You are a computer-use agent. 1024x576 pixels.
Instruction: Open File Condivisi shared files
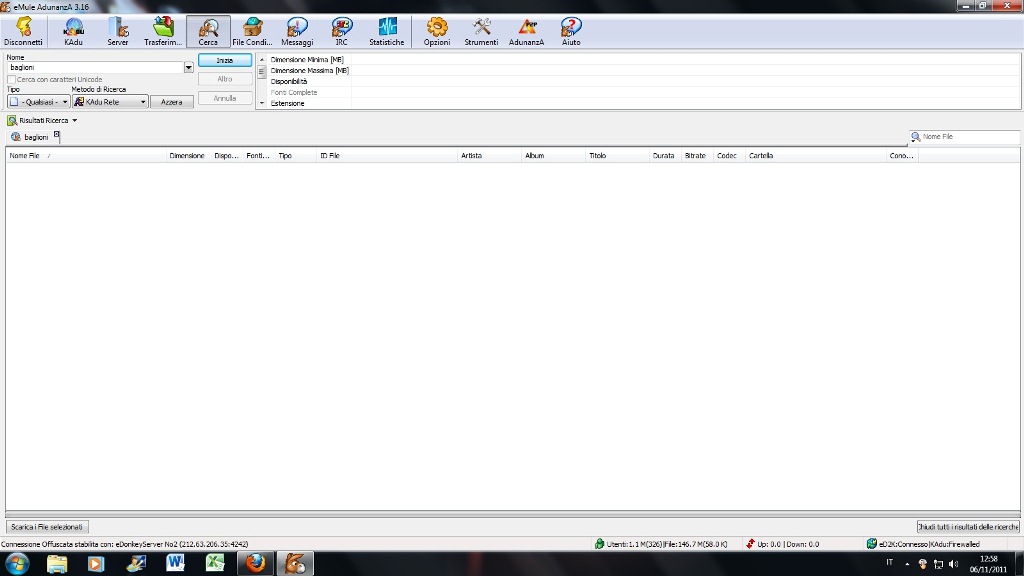[x=252, y=32]
